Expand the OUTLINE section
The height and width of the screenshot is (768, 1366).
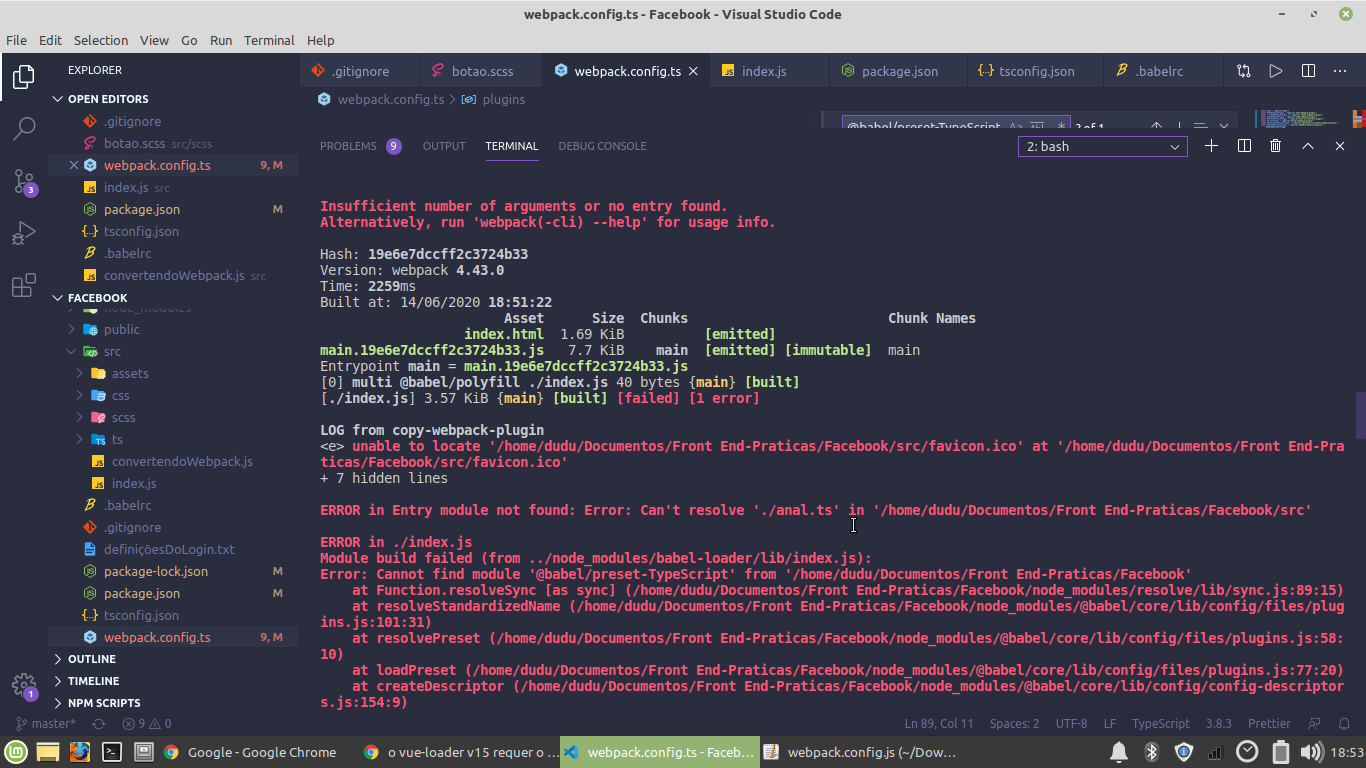(x=91, y=659)
